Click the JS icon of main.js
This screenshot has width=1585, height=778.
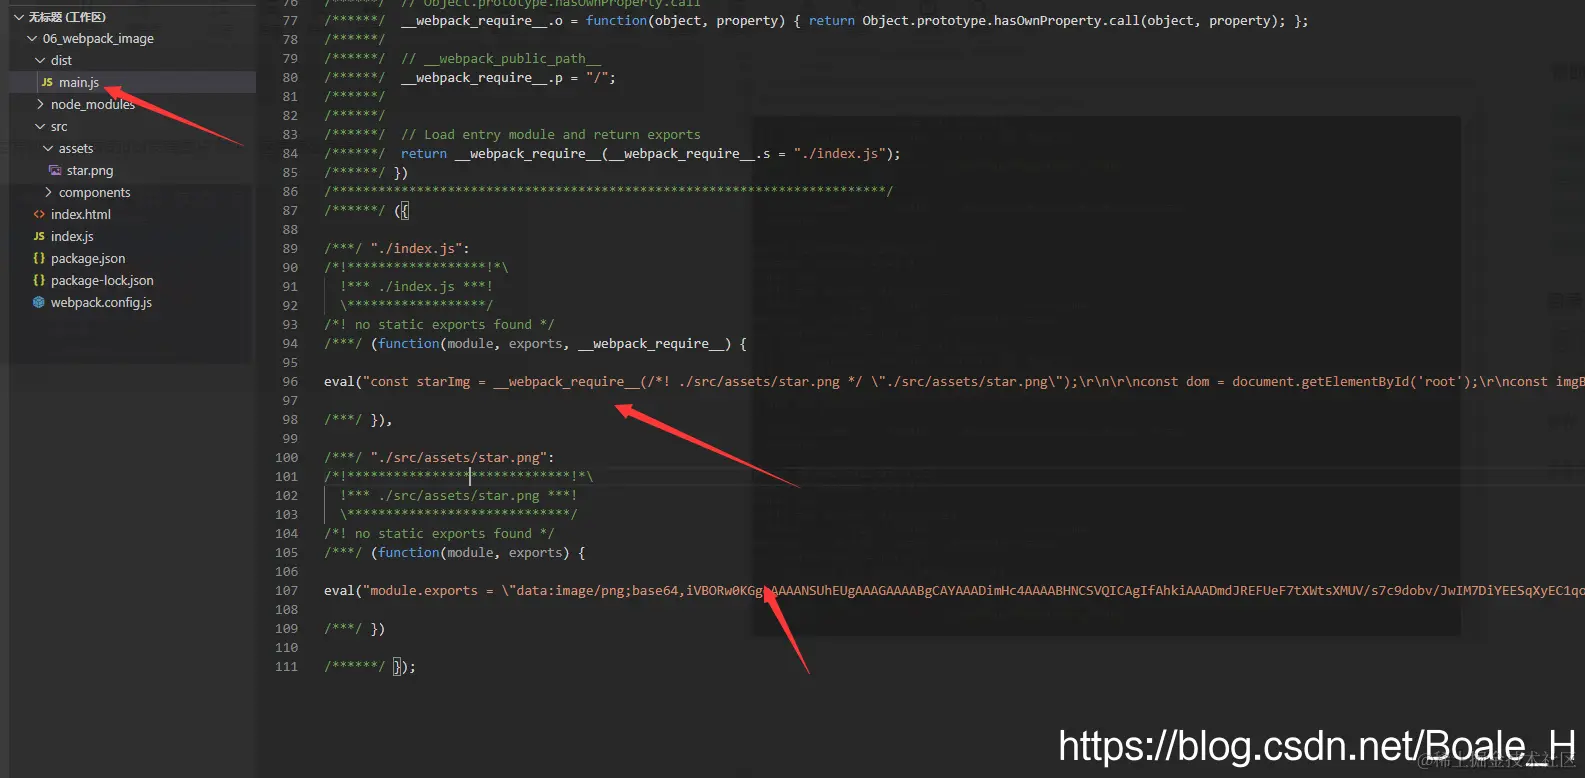(47, 83)
